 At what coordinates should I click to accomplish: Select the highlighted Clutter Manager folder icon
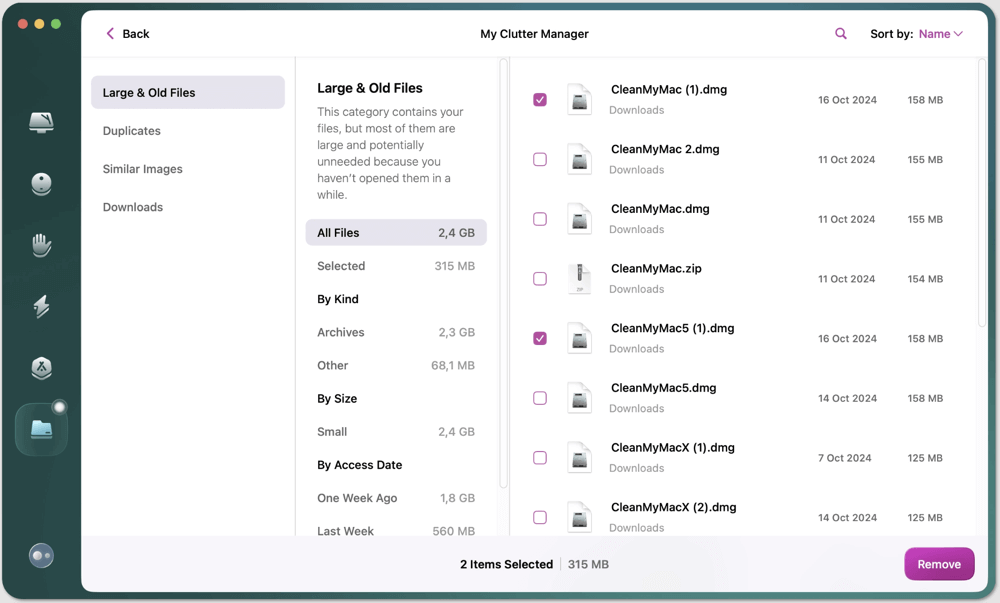40,428
